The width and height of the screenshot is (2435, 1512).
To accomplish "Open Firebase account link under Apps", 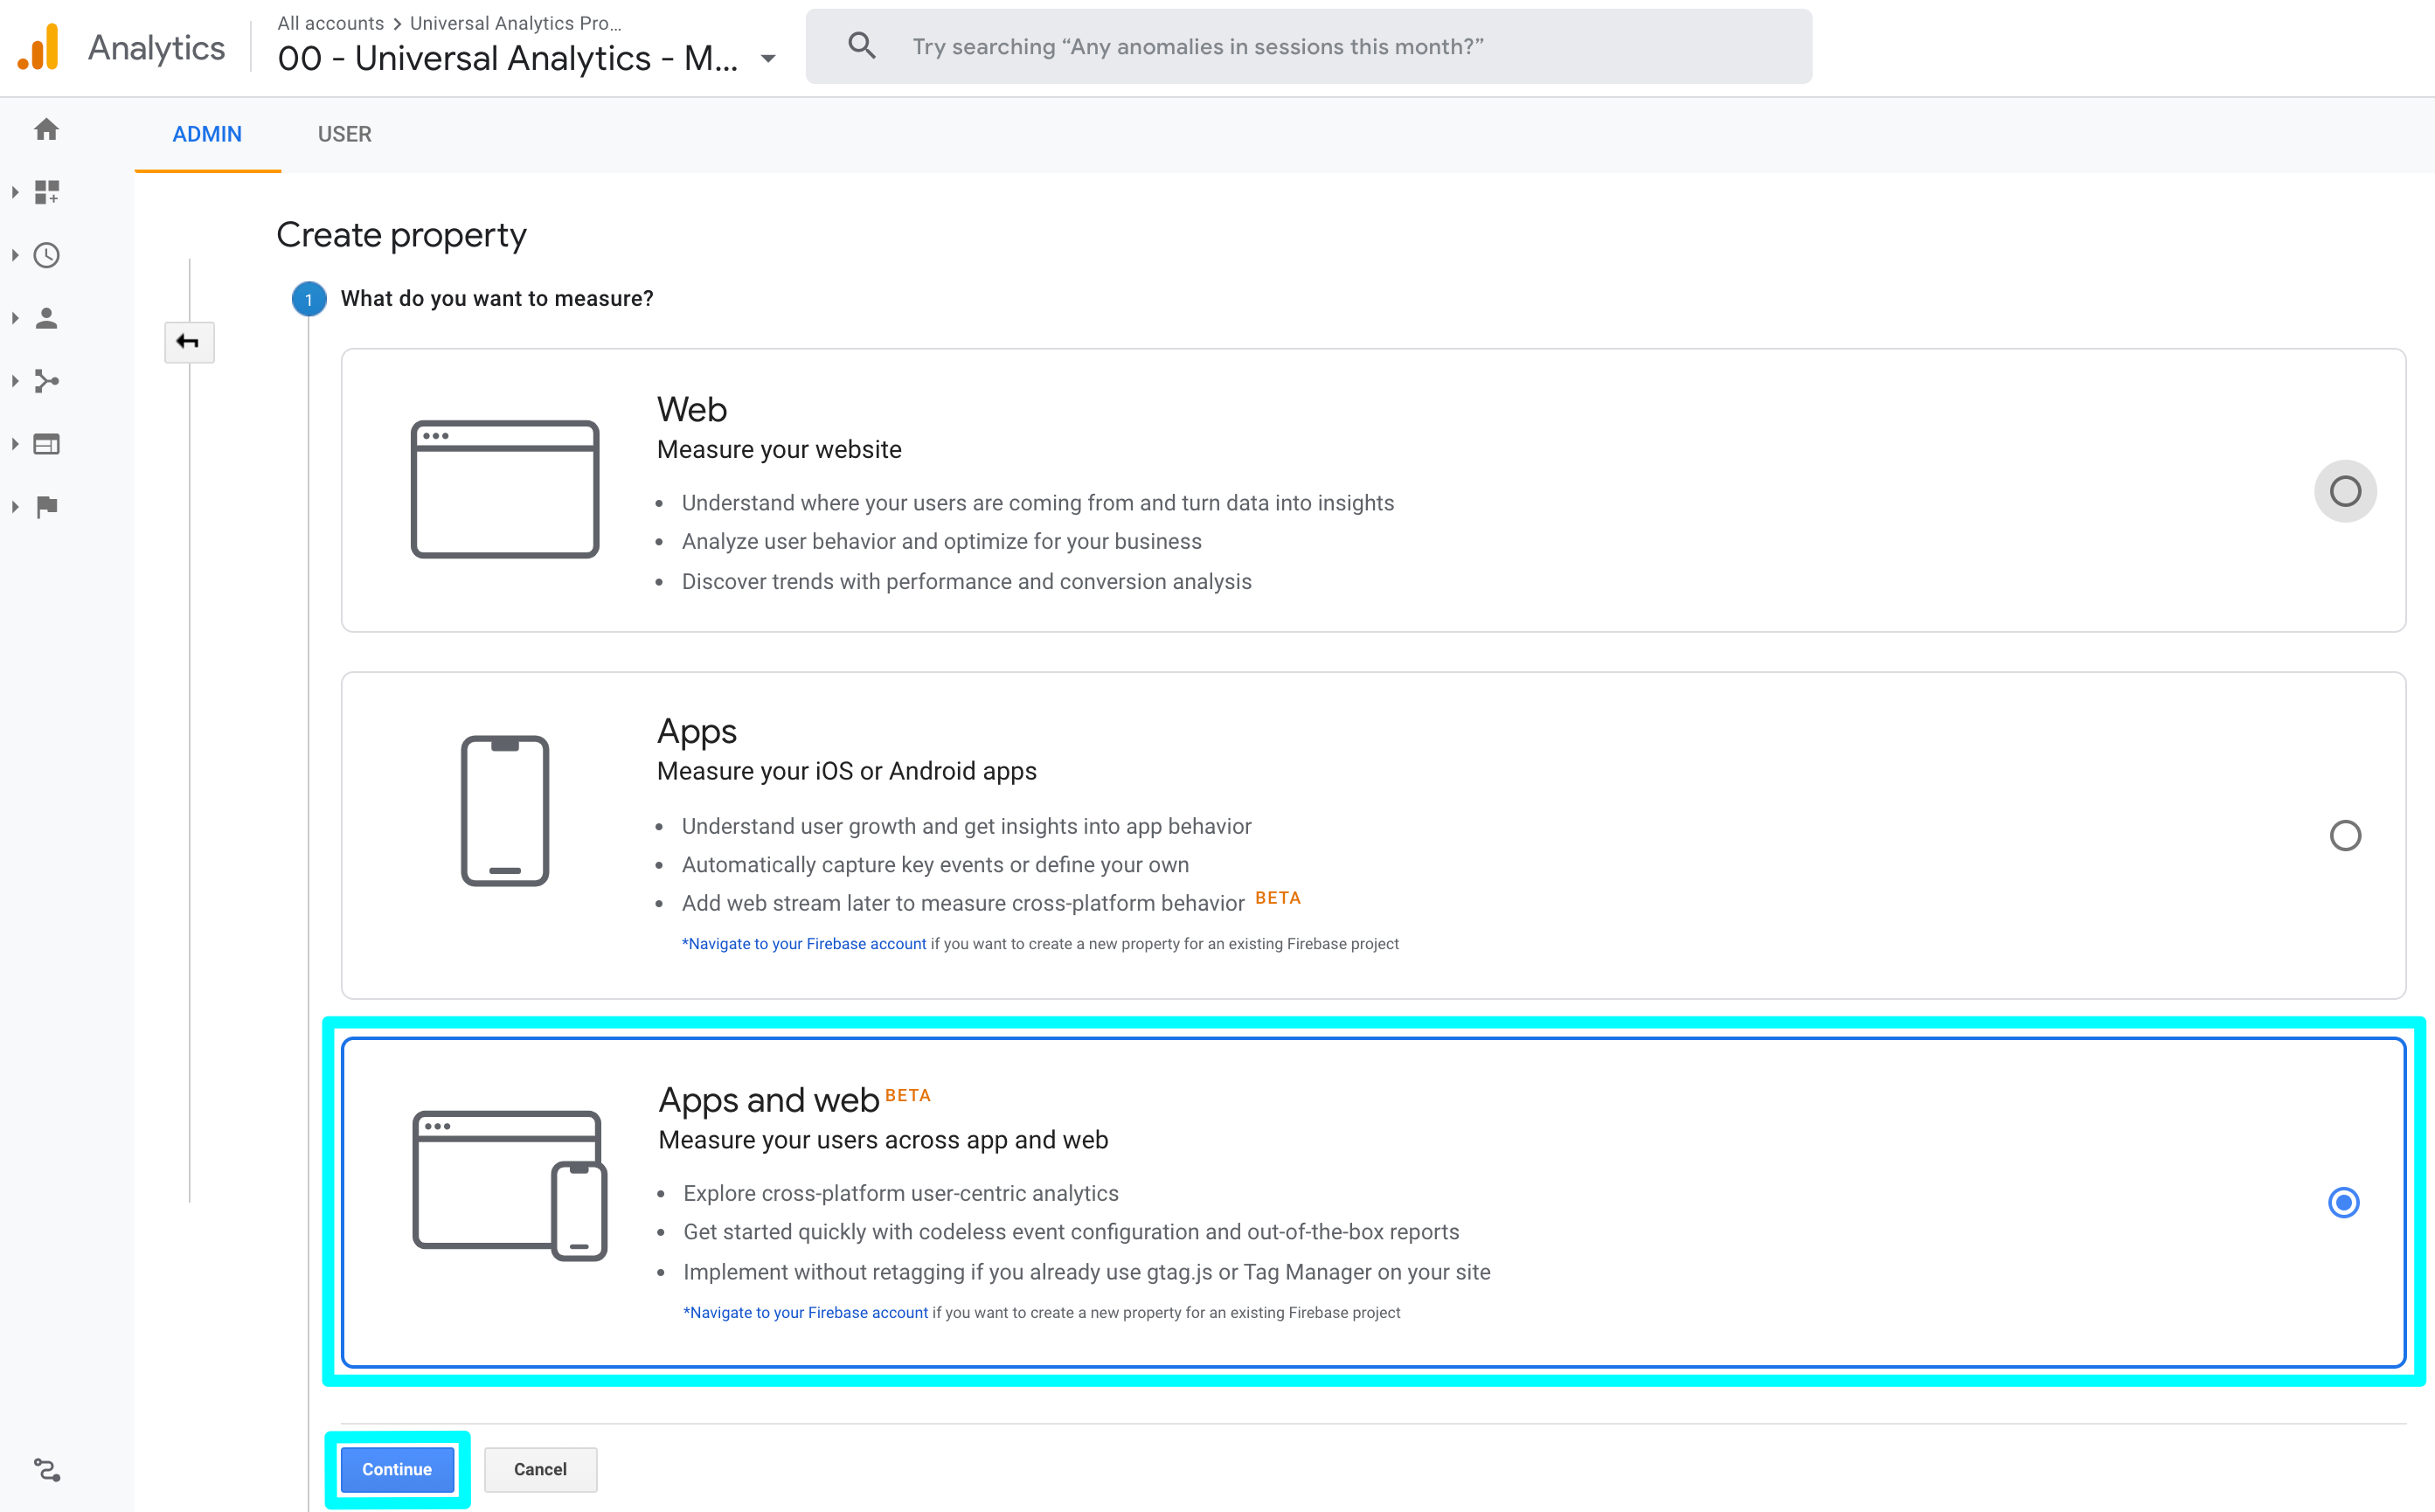I will 804,944.
